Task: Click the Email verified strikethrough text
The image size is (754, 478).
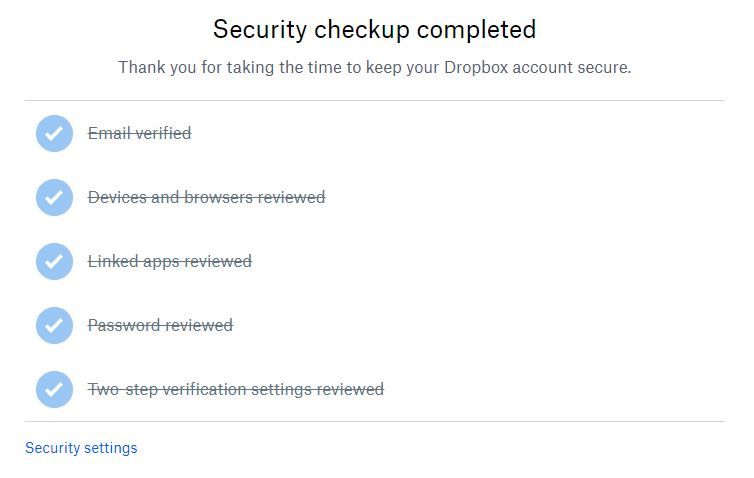Action: 139,133
